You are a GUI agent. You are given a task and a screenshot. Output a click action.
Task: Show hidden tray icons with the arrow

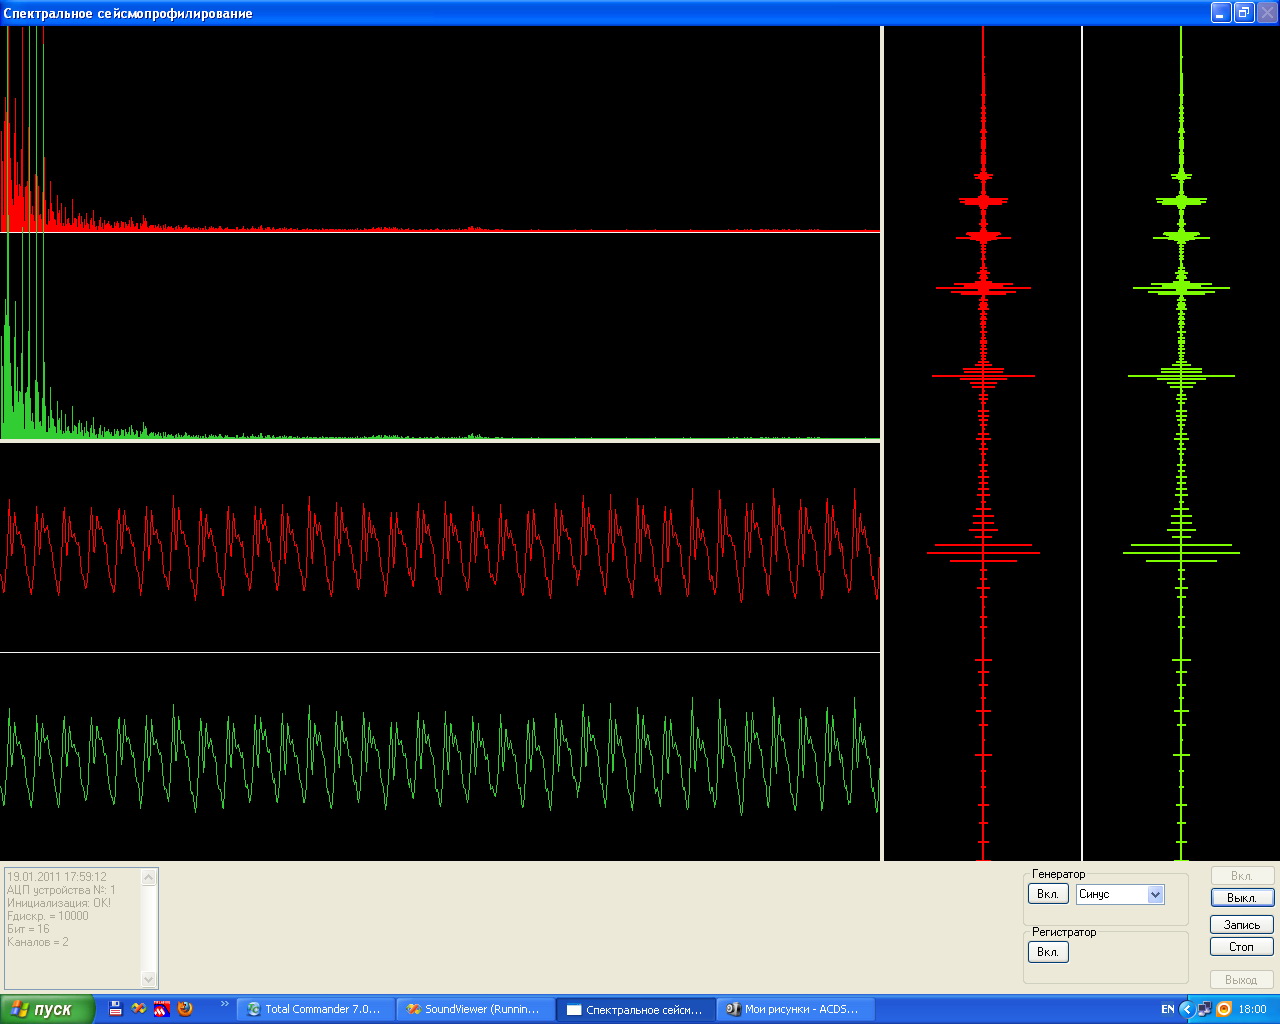click(x=1187, y=1009)
